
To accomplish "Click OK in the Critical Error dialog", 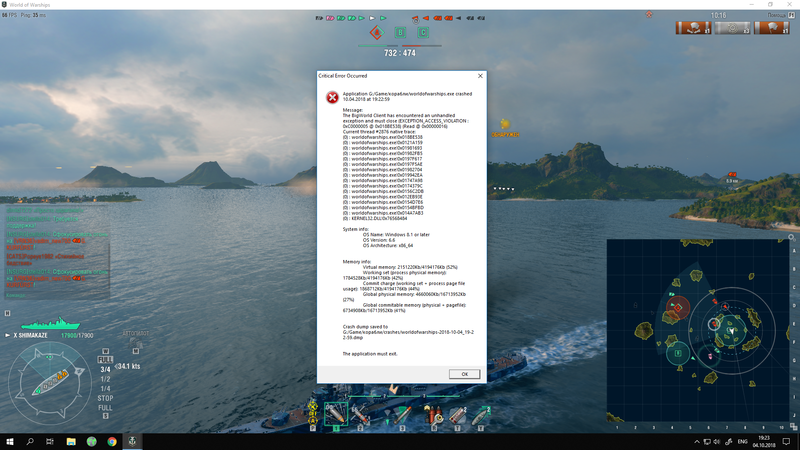I will click(464, 374).
